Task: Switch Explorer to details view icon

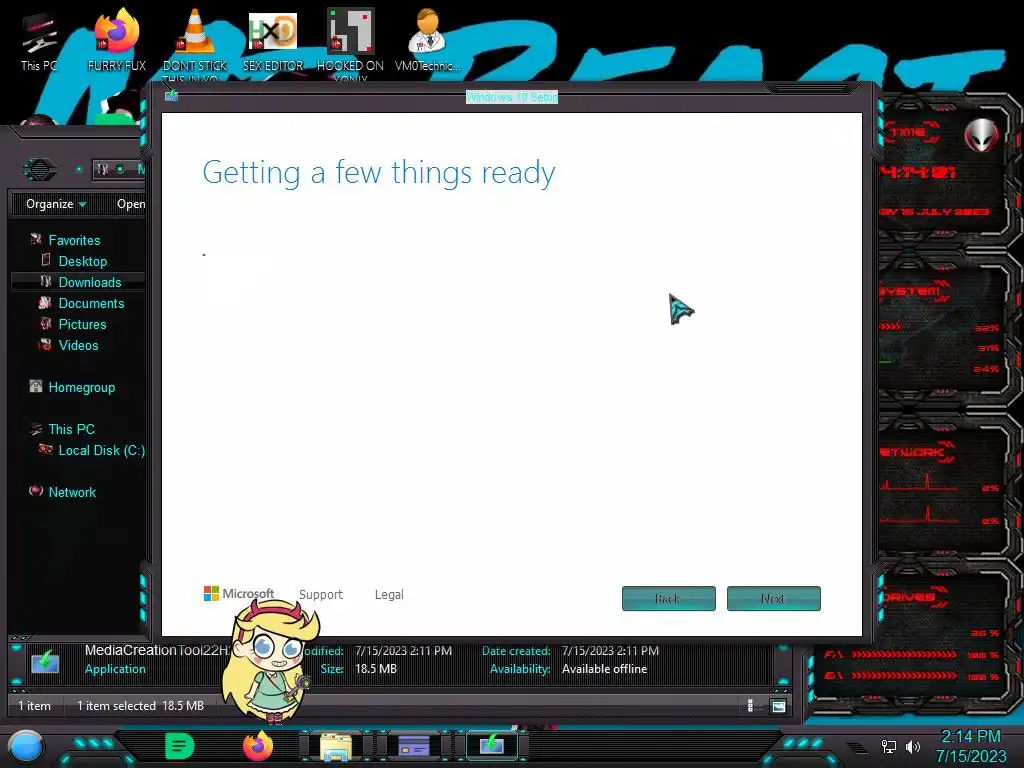Action: pos(750,705)
